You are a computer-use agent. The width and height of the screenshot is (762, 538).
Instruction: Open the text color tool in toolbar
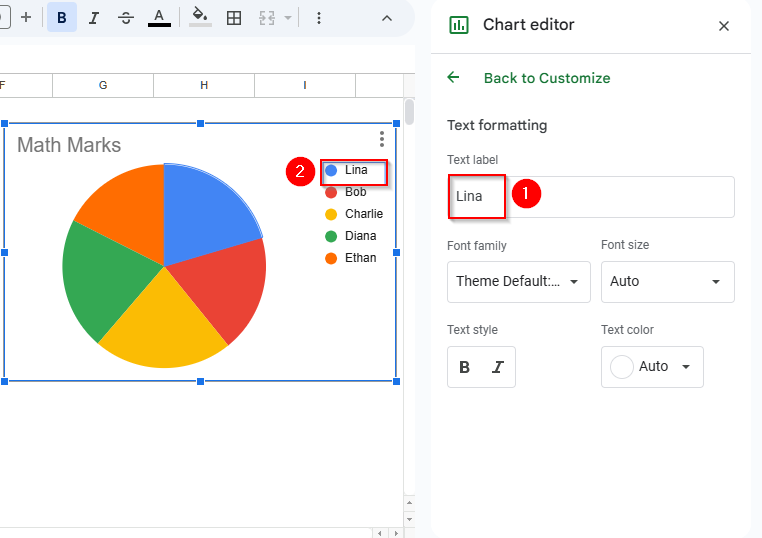pyautogui.click(x=159, y=18)
